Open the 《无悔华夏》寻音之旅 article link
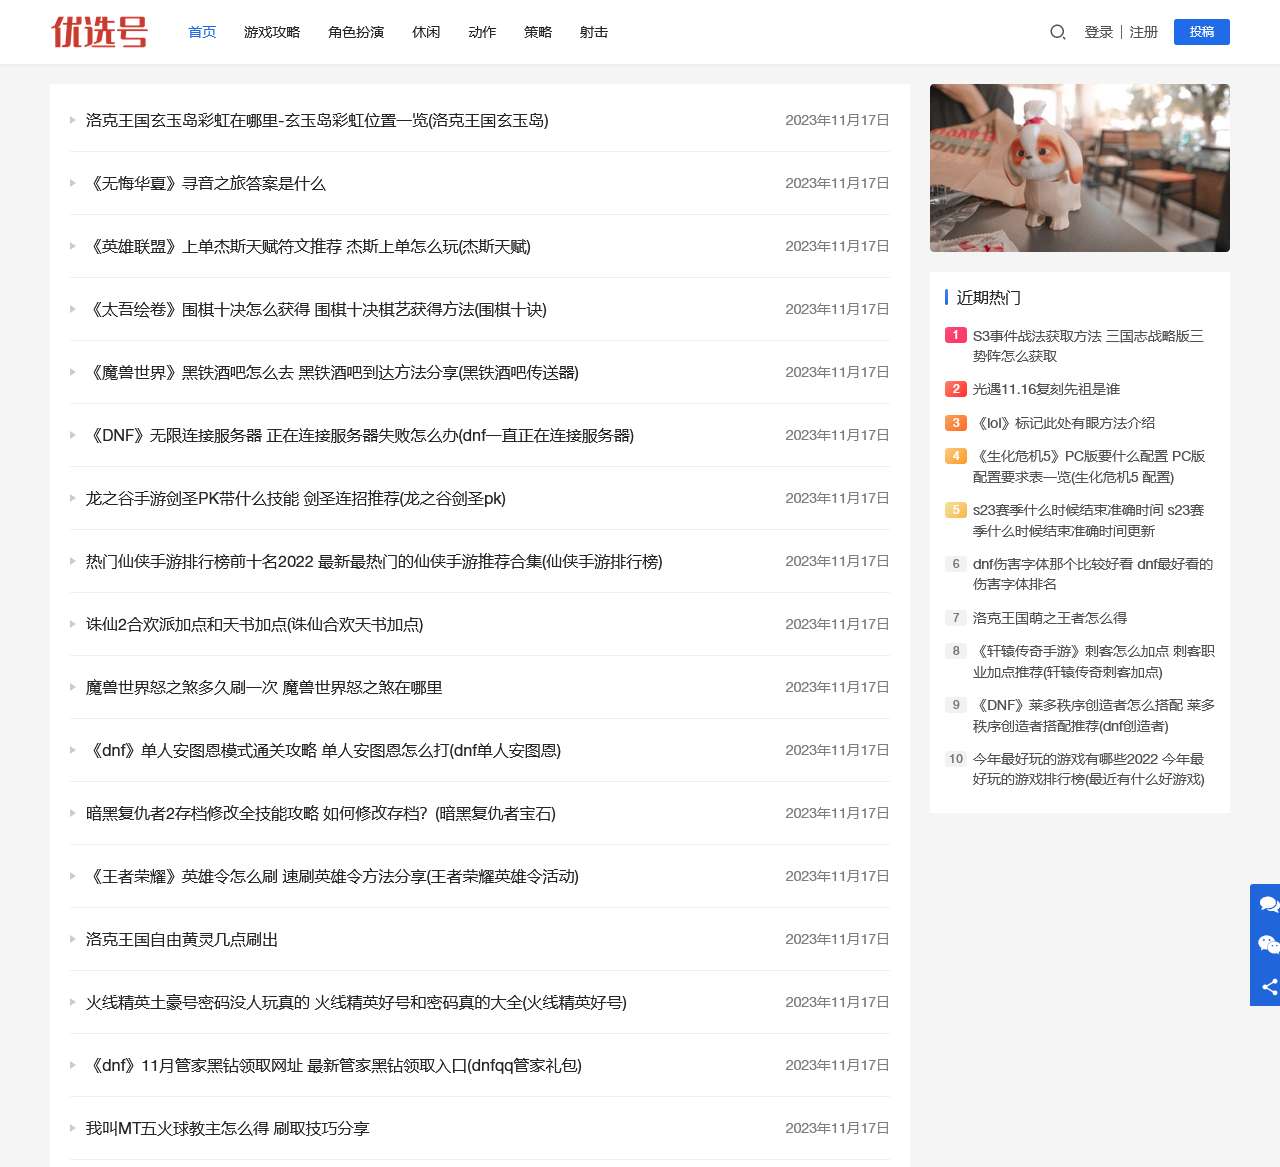Viewport: 1280px width, 1167px height. (x=208, y=184)
